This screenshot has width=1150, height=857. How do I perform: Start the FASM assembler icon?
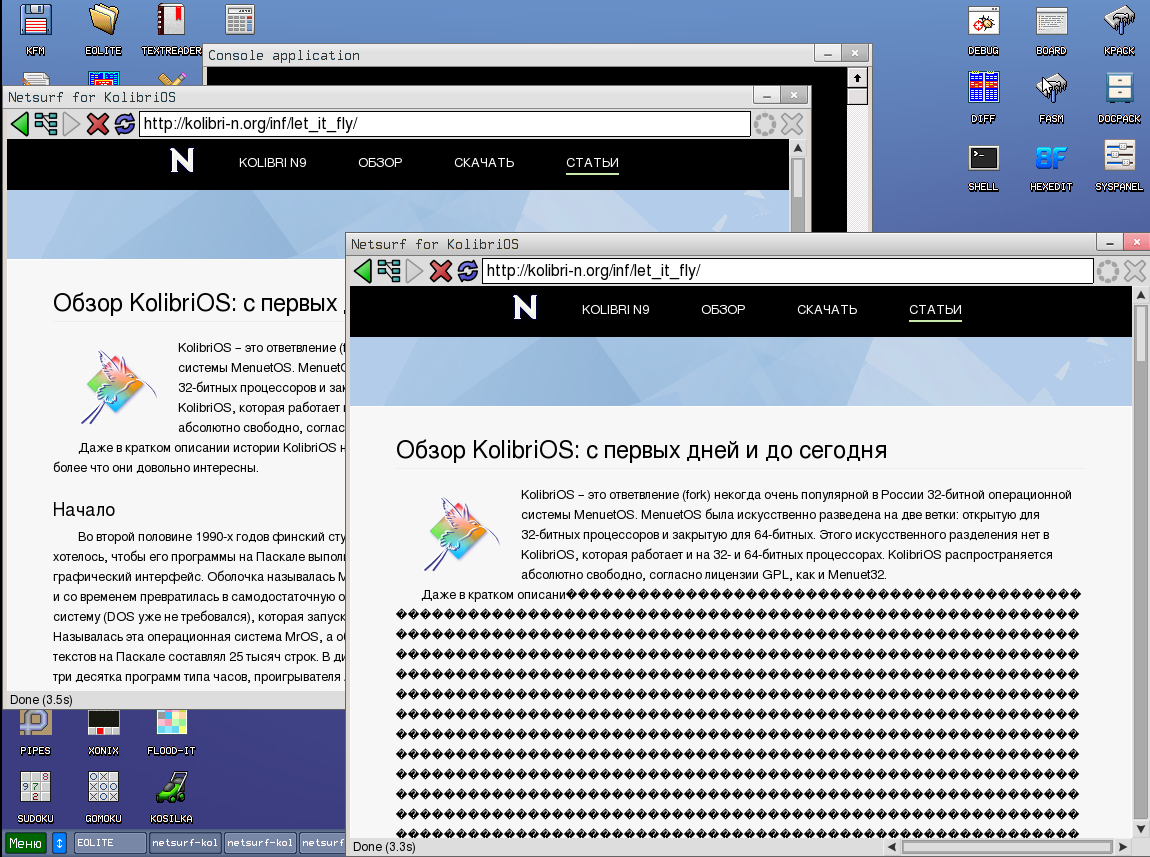pos(1051,89)
